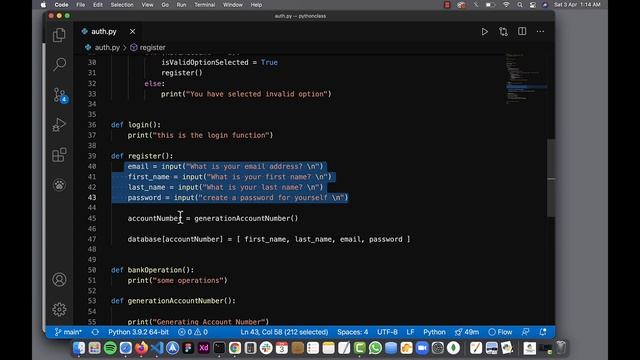Open Slack in the Dock
Image resolution: width=640 pixels, height=360 pixels.
pos(266,348)
